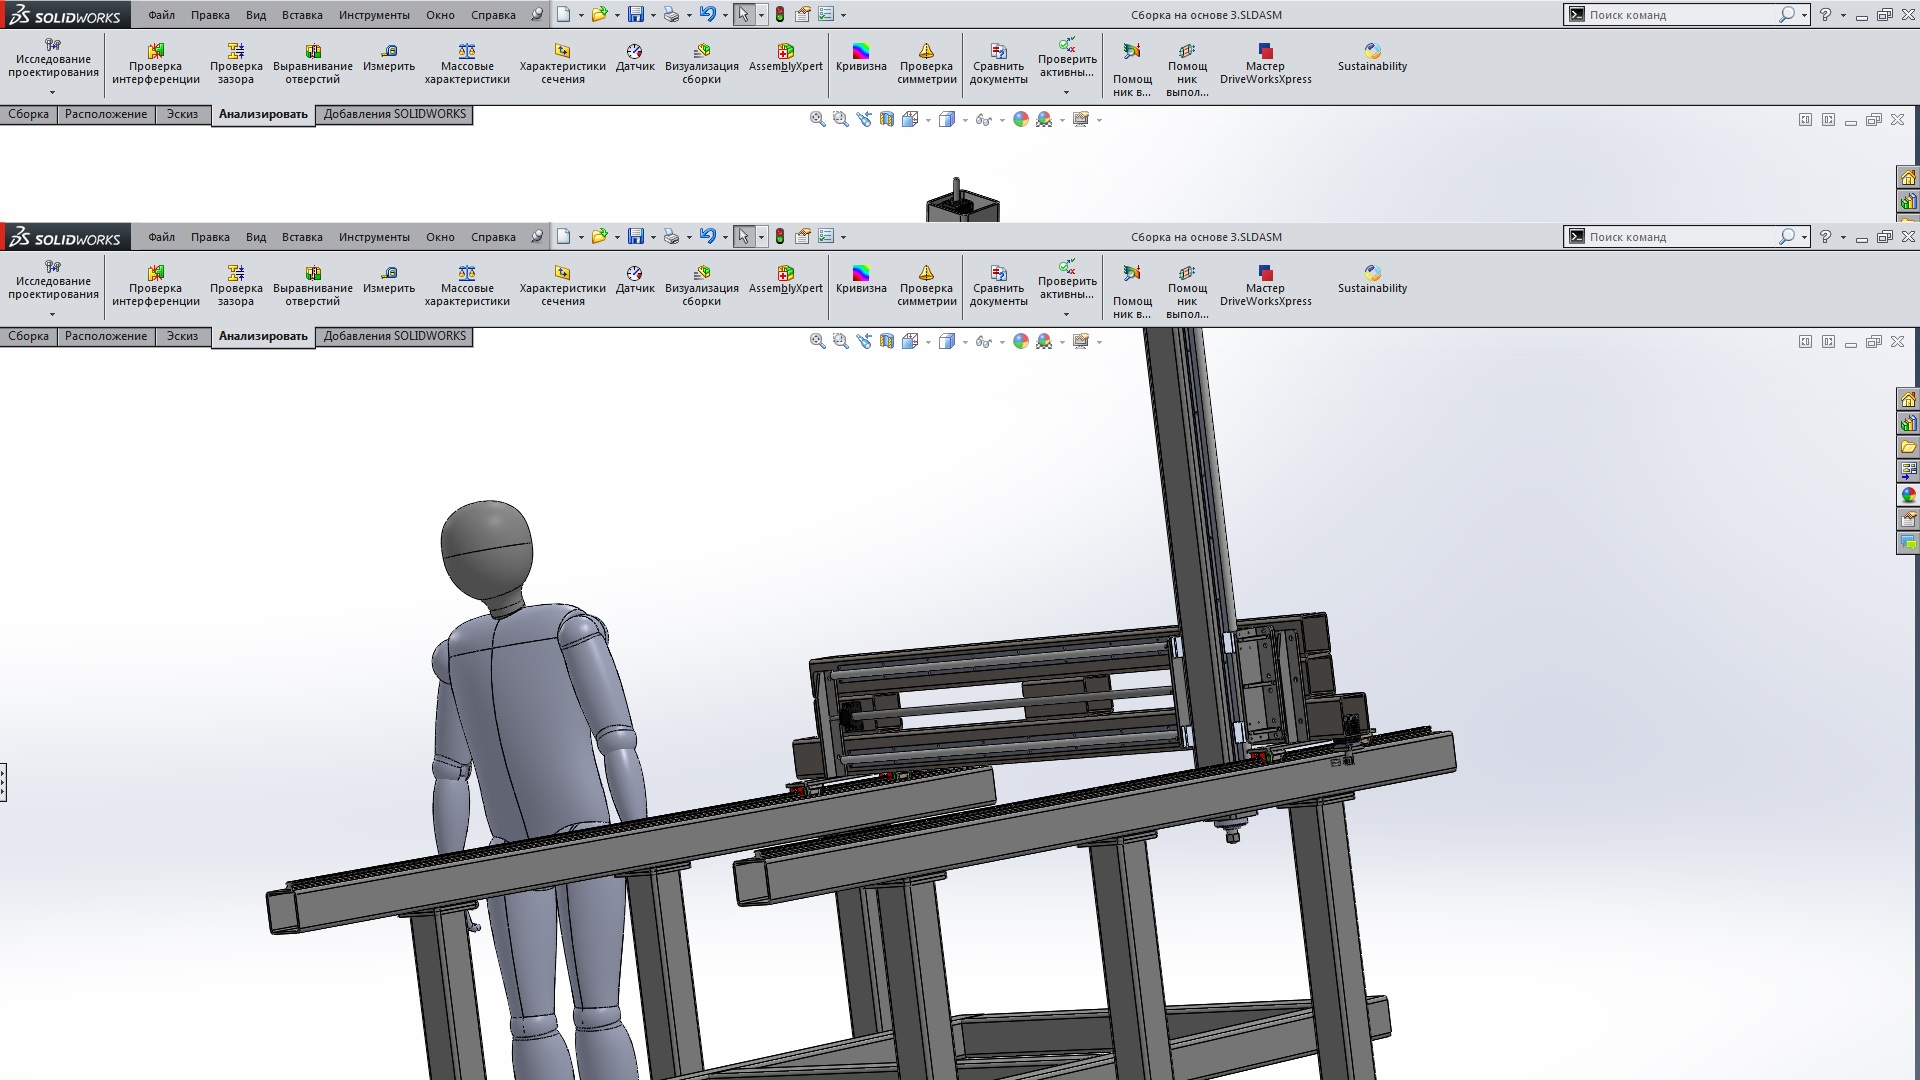
Task: Expand the hidden feature tree handle on the left edge
Action: [3, 782]
